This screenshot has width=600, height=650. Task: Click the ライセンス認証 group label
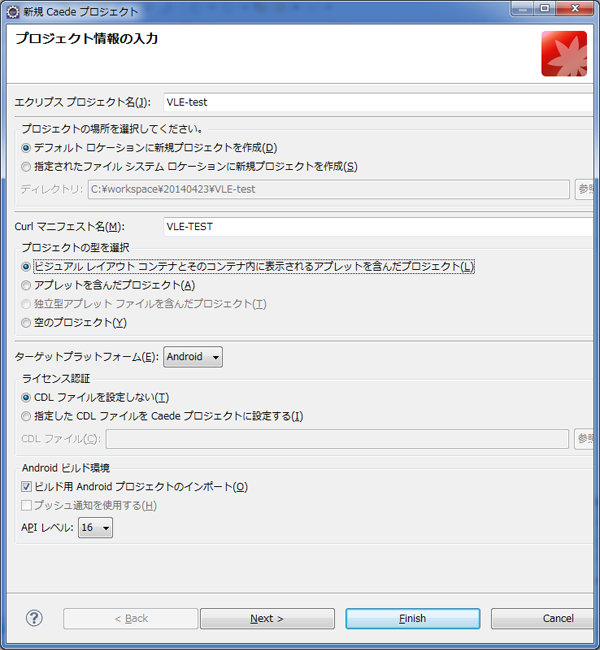(x=56, y=378)
